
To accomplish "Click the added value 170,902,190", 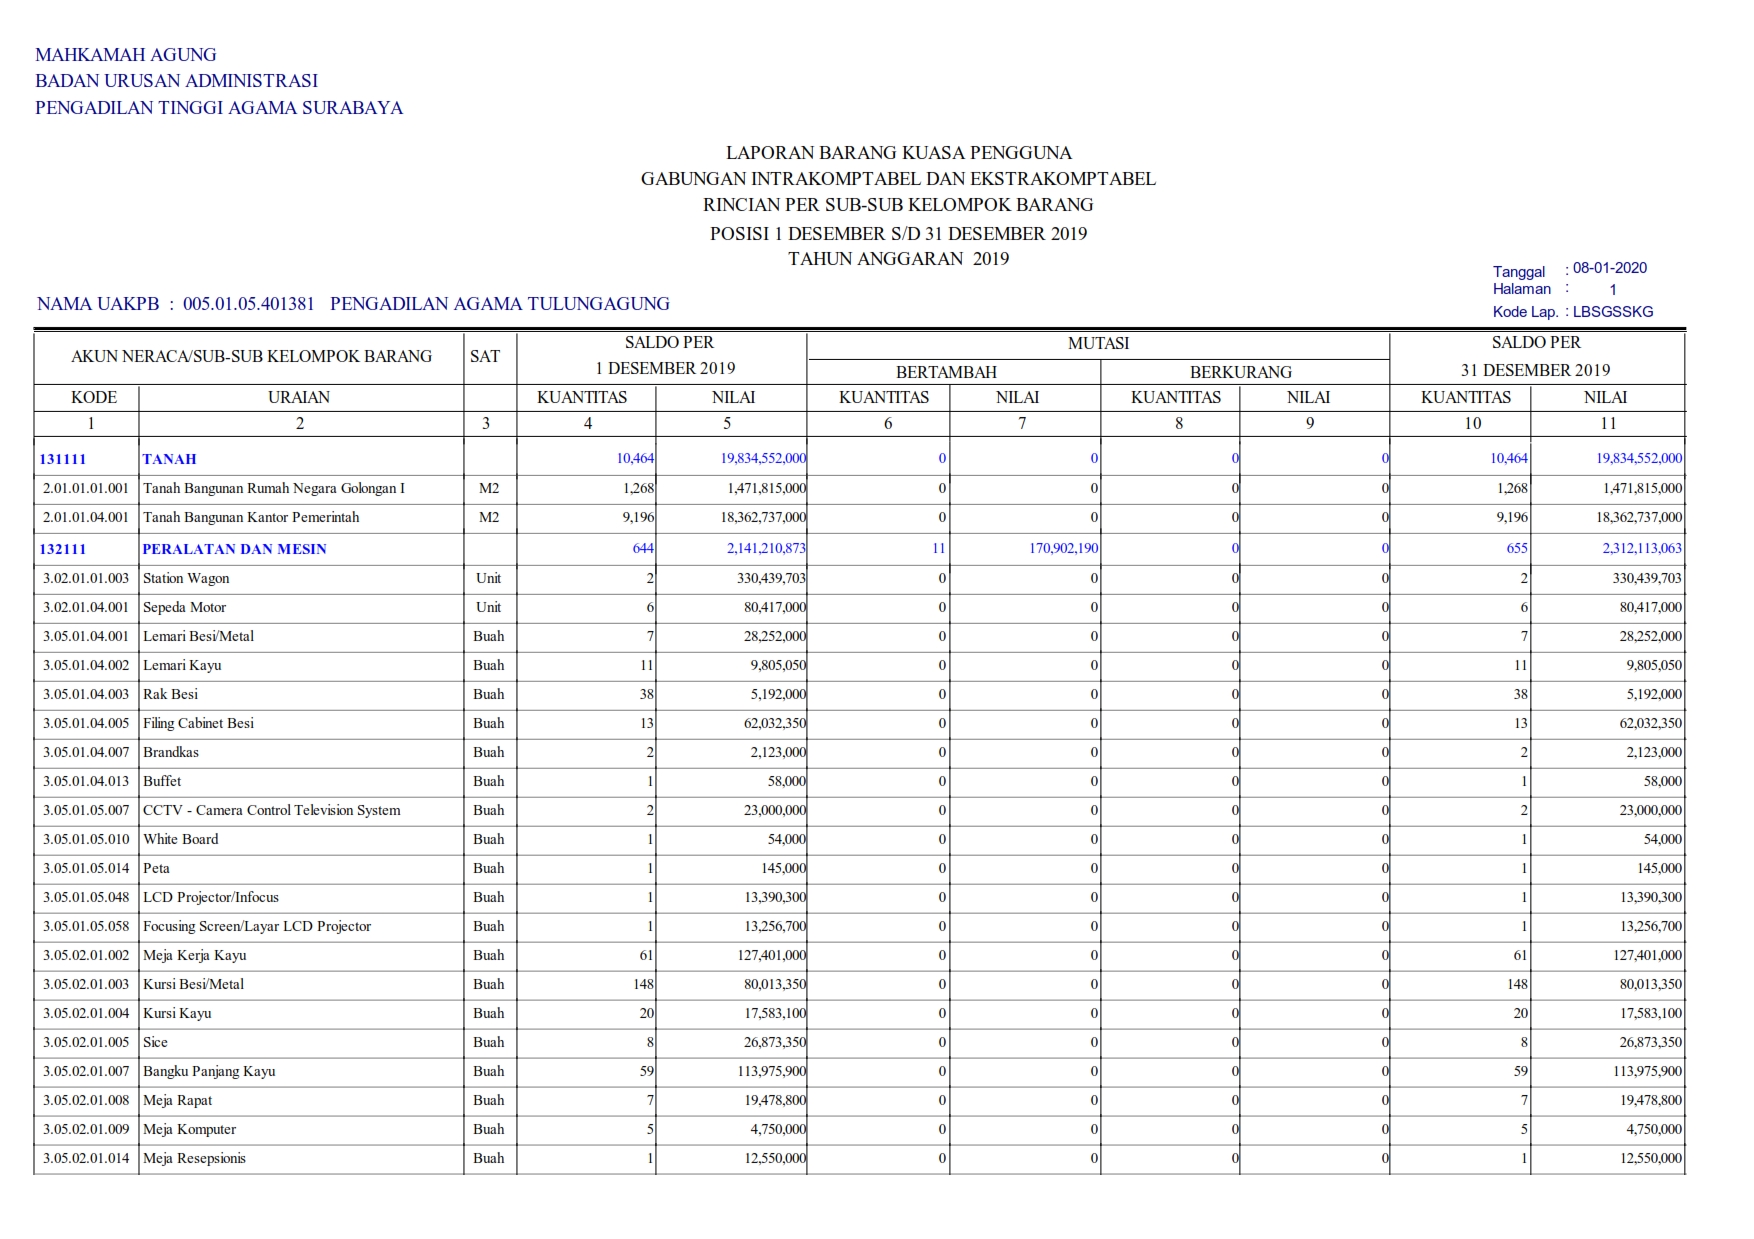I will (1064, 549).
